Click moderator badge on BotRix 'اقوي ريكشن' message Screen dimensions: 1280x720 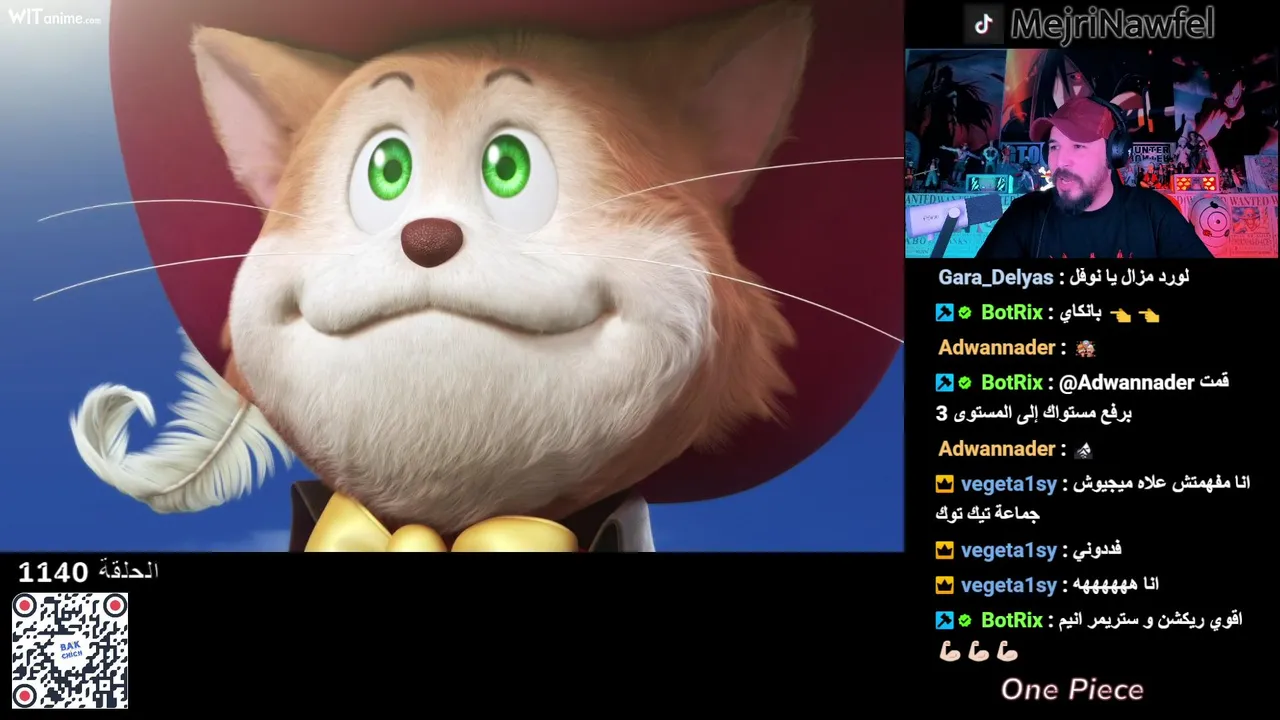(944, 620)
